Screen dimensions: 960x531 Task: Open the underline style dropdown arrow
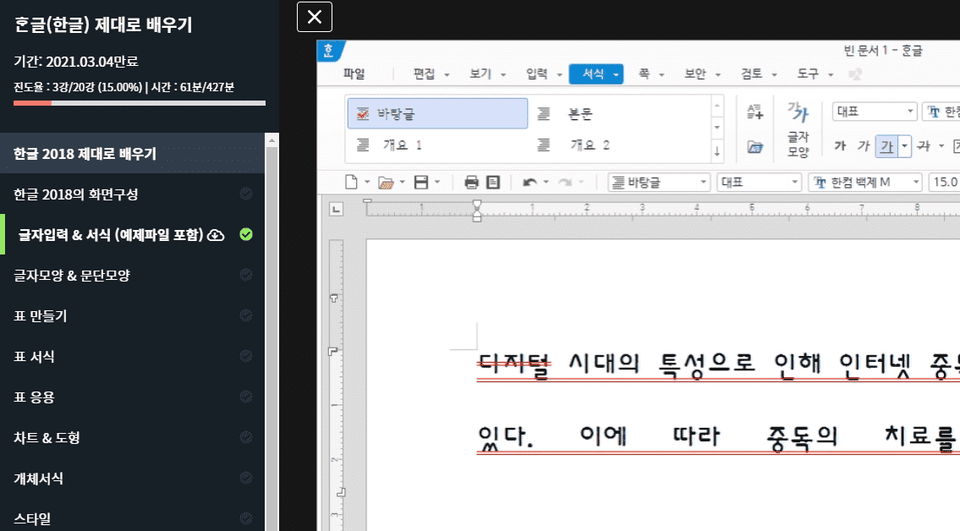[904, 146]
